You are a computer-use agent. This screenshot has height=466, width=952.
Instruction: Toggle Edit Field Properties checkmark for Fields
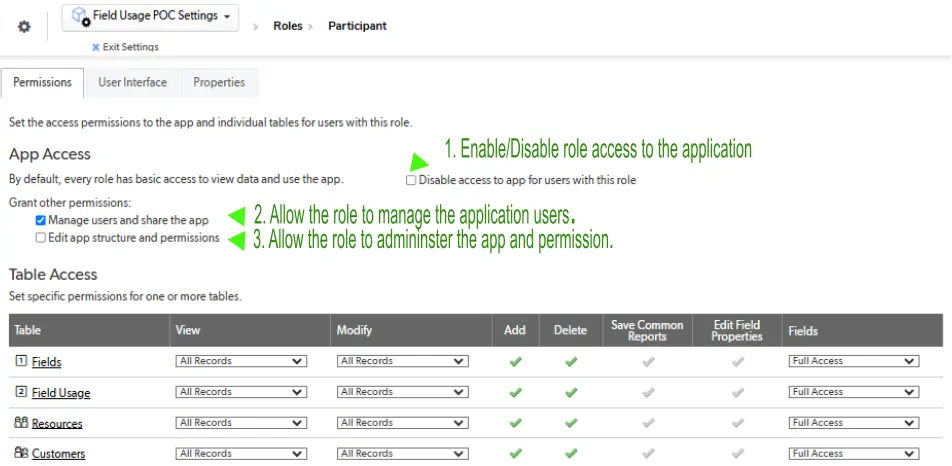click(x=737, y=362)
